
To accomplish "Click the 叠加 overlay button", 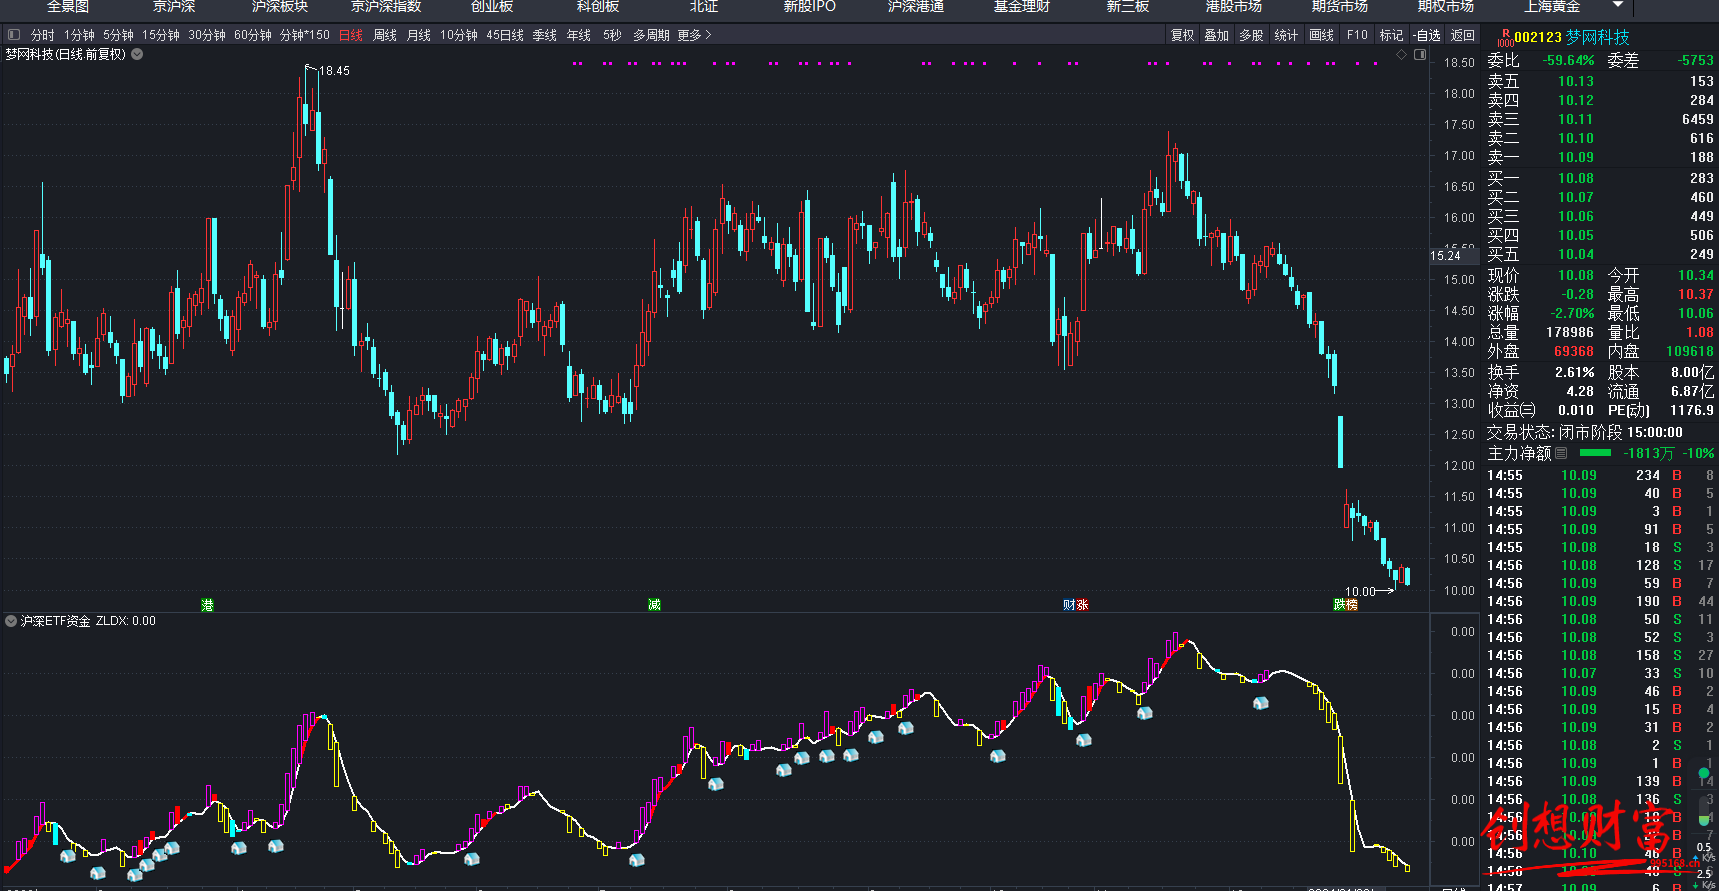I will click(1217, 35).
